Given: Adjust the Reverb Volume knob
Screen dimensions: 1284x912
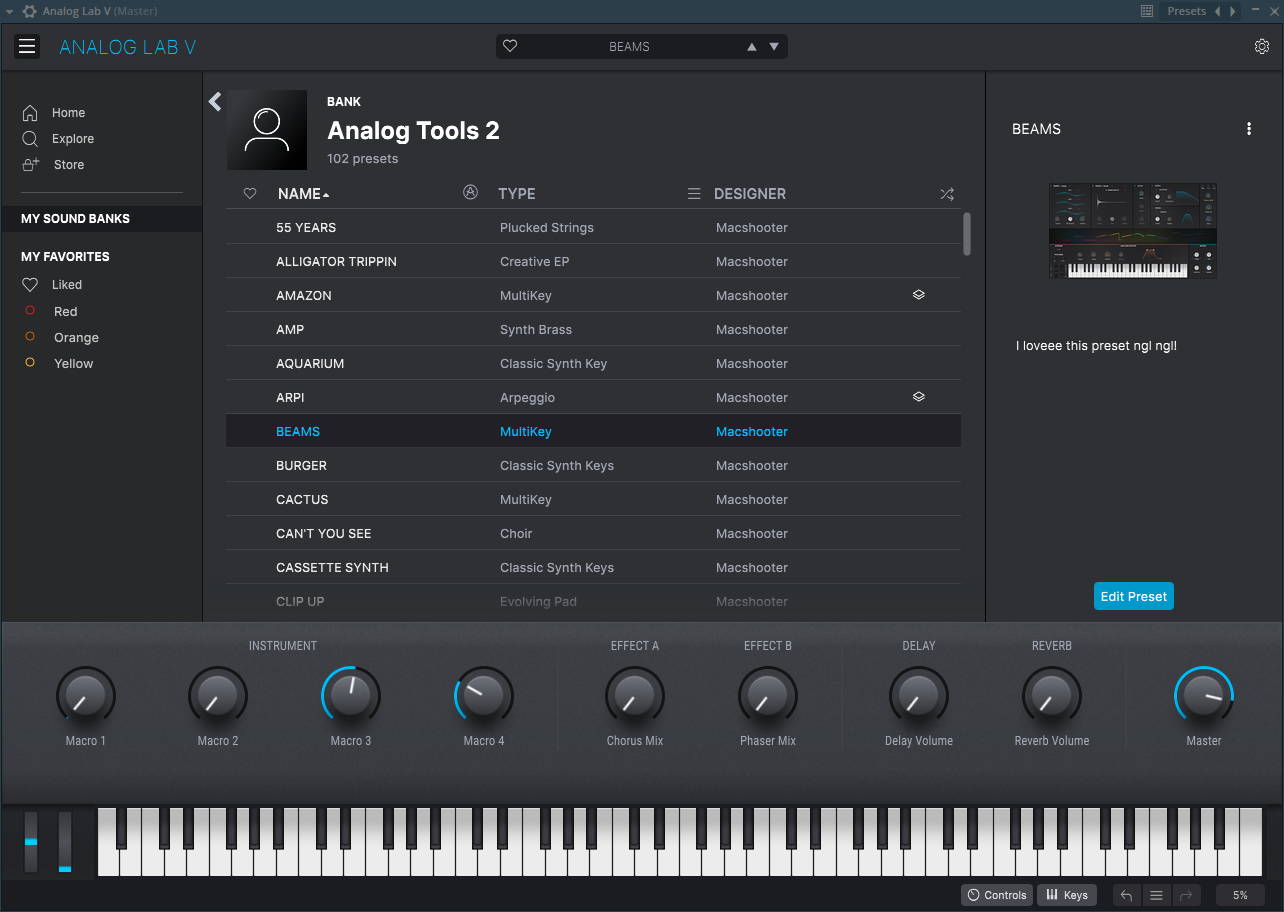Looking at the screenshot, I should point(1051,695).
